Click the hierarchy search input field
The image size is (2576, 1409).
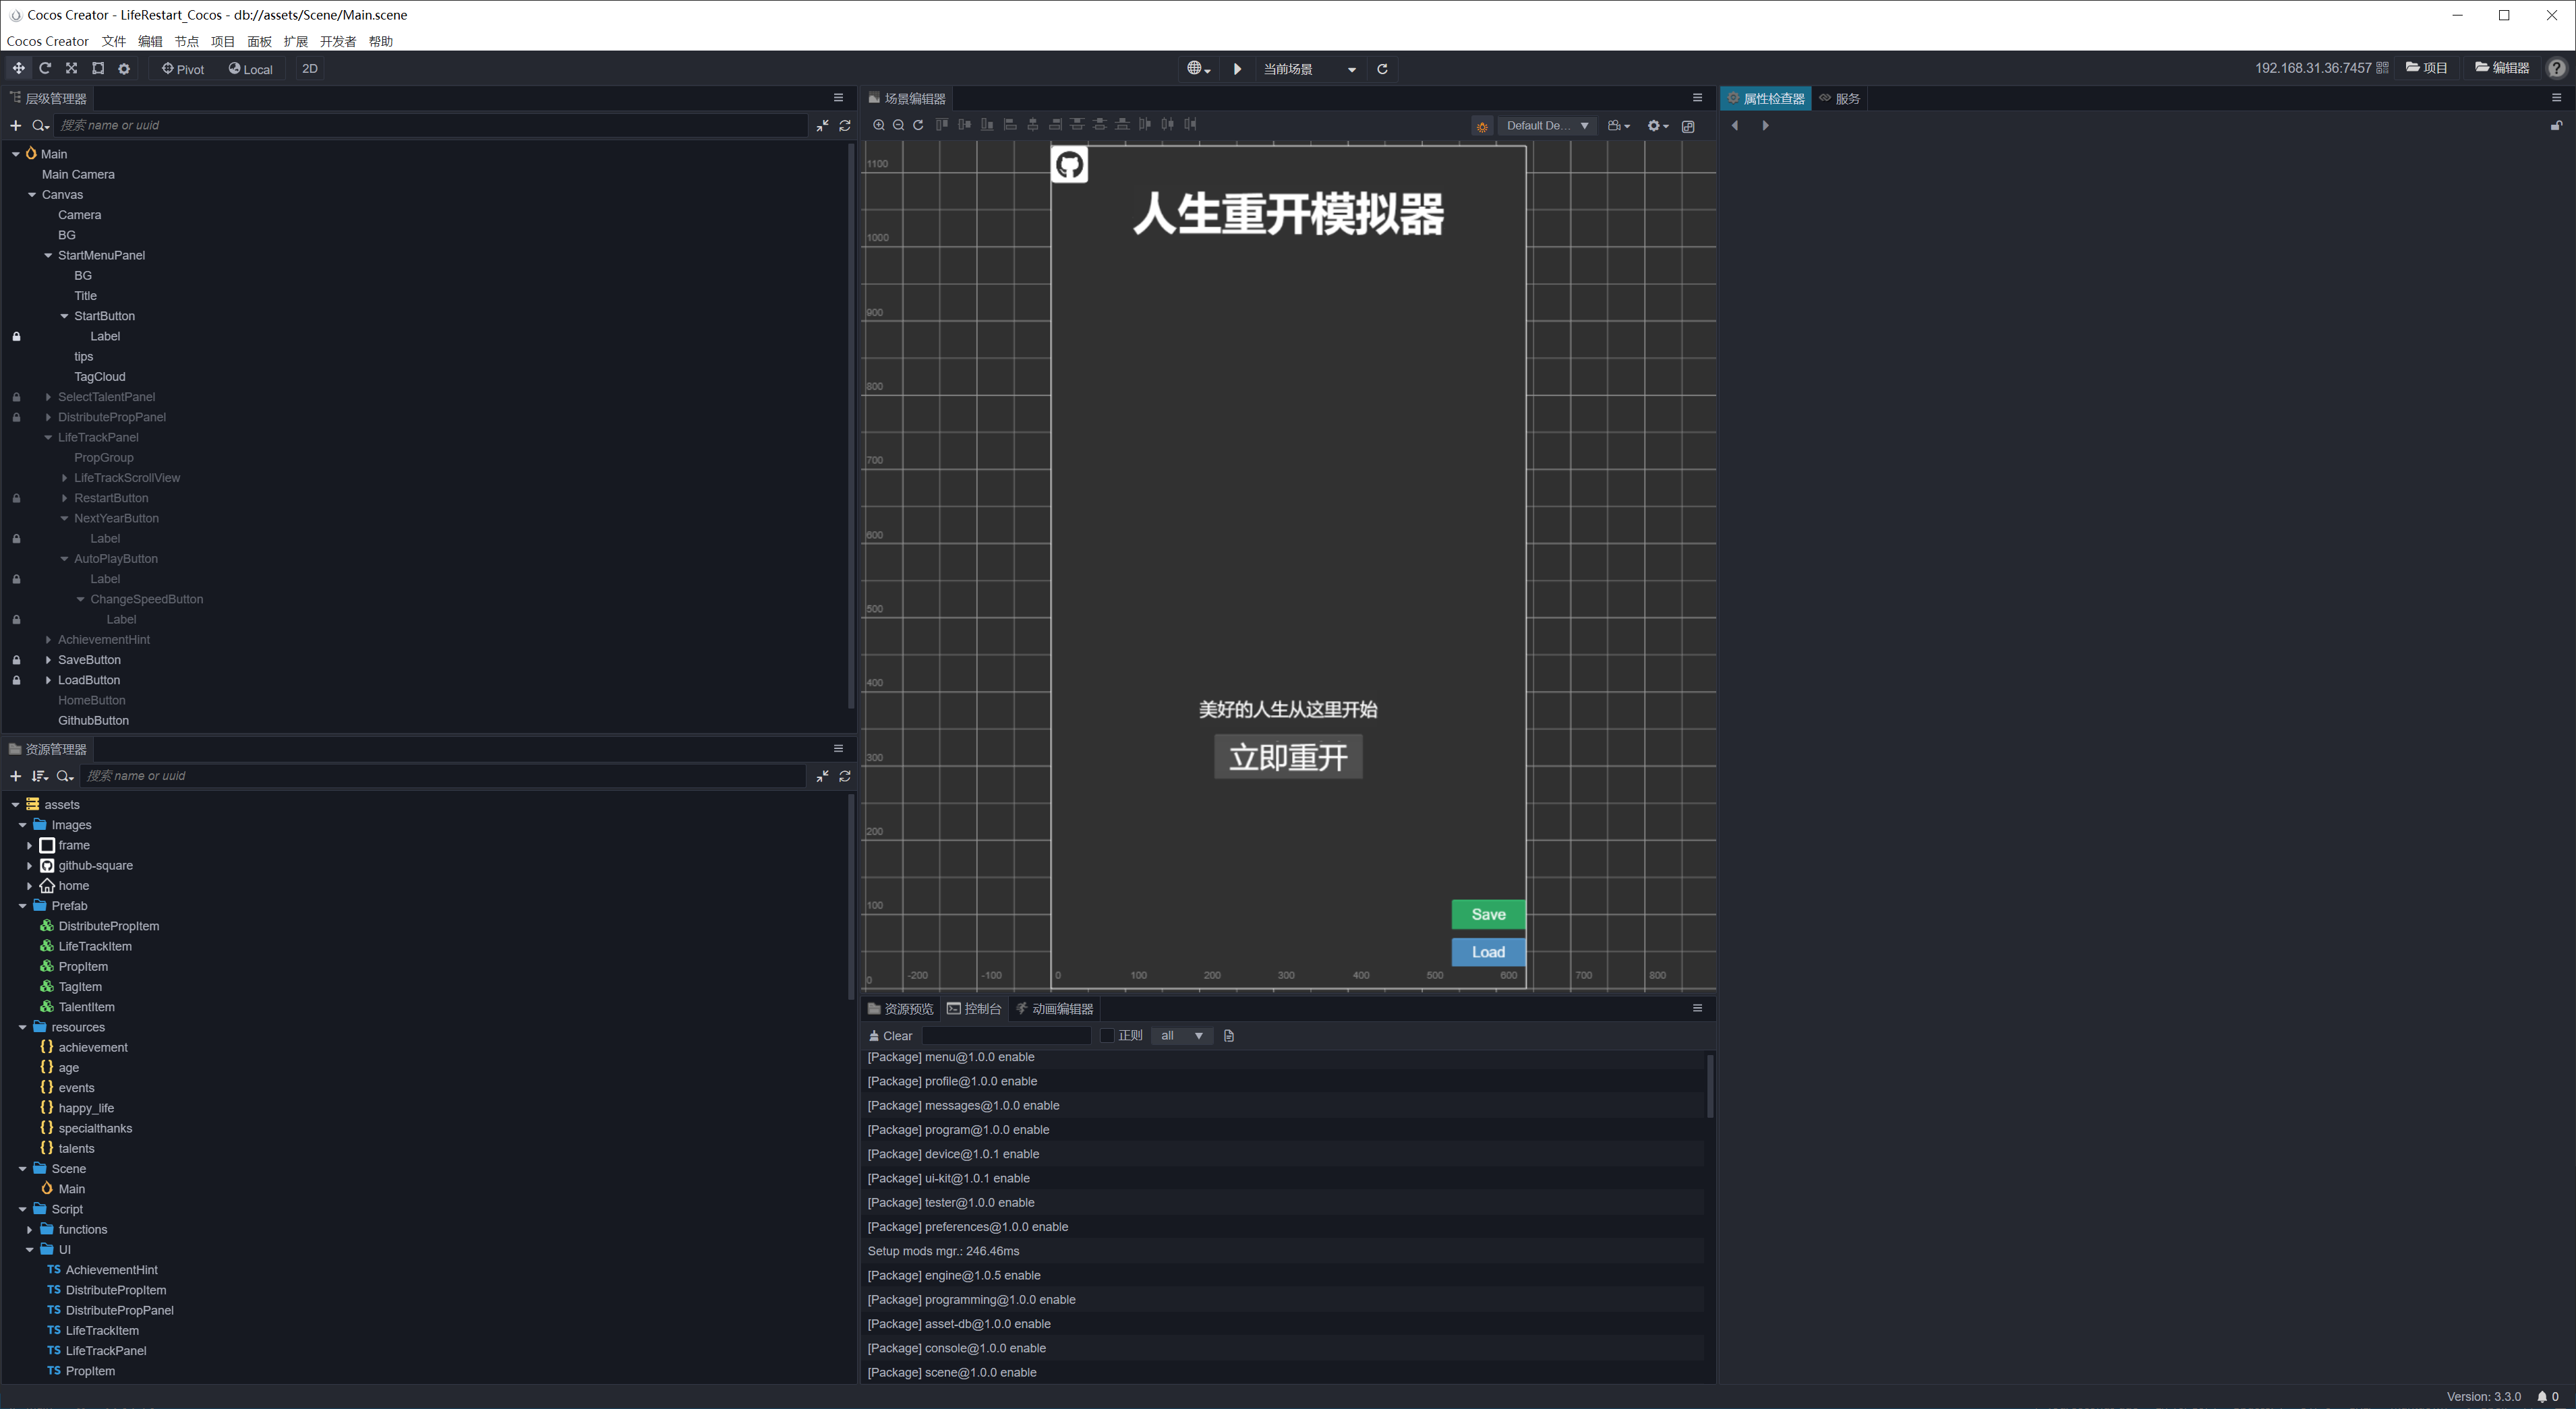(430, 125)
